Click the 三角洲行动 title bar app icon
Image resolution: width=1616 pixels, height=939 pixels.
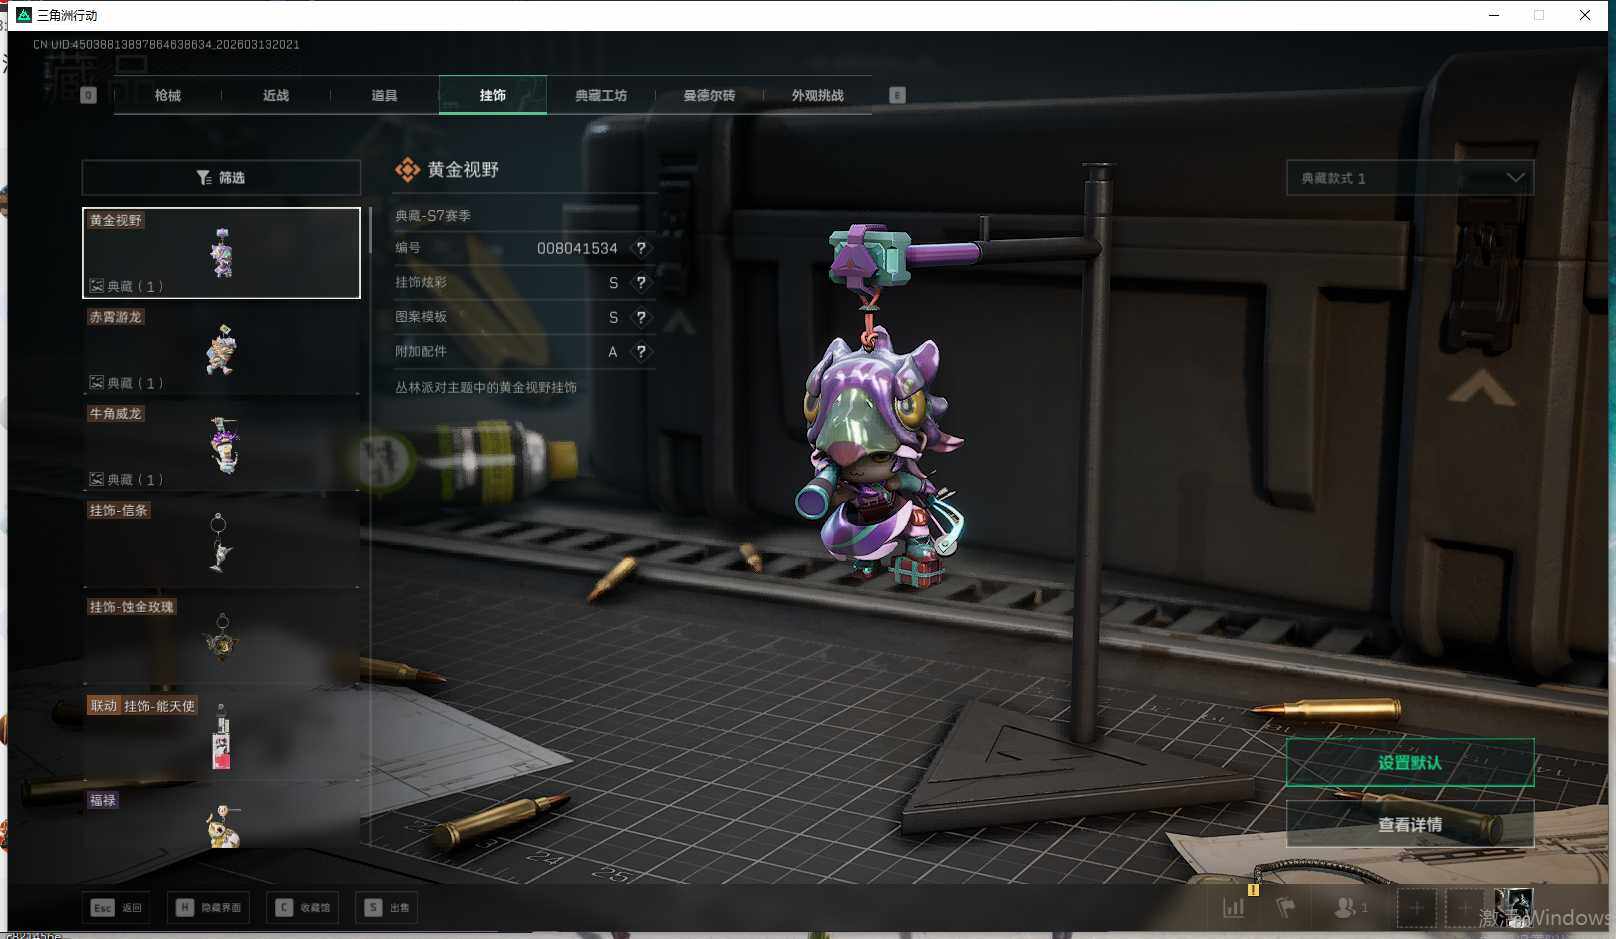pyautogui.click(x=24, y=15)
